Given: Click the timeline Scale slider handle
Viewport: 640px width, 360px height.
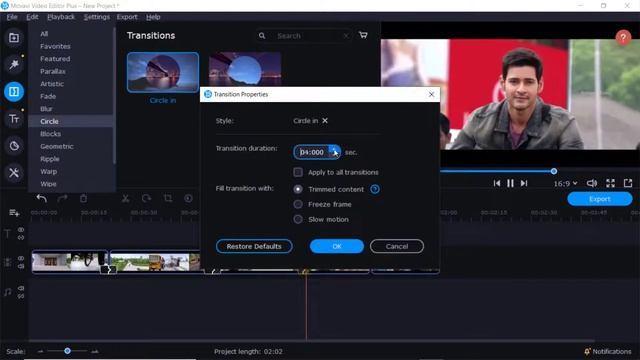Looking at the screenshot, I should pos(67,351).
